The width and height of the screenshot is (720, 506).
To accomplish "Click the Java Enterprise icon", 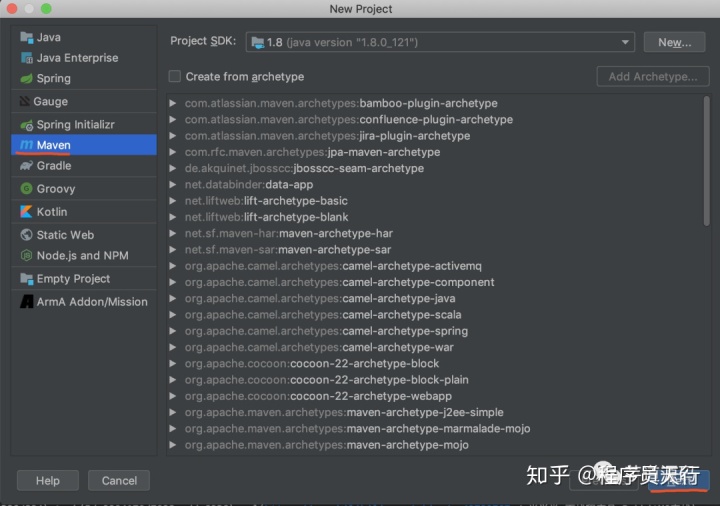I will (27, 58).
